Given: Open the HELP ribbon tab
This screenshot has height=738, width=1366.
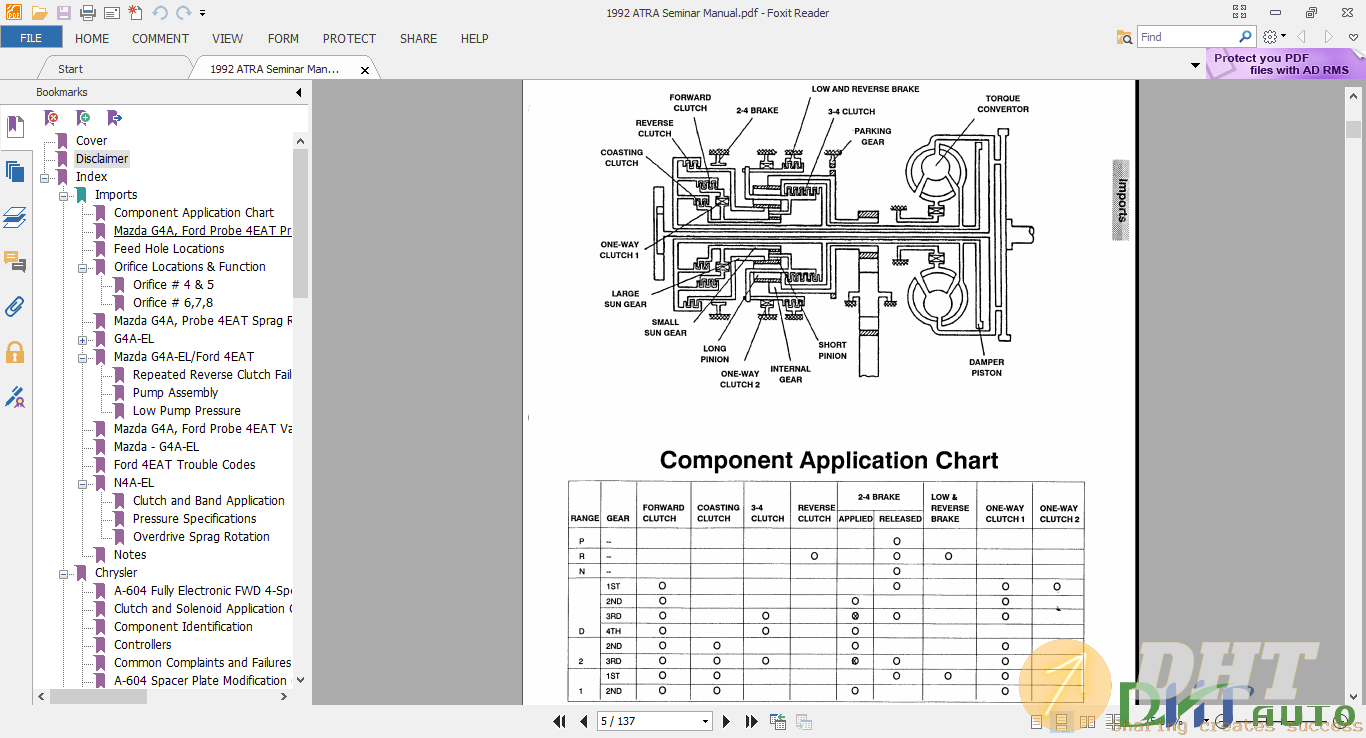Looking at the screenshot, I should (x=474, y=38).
